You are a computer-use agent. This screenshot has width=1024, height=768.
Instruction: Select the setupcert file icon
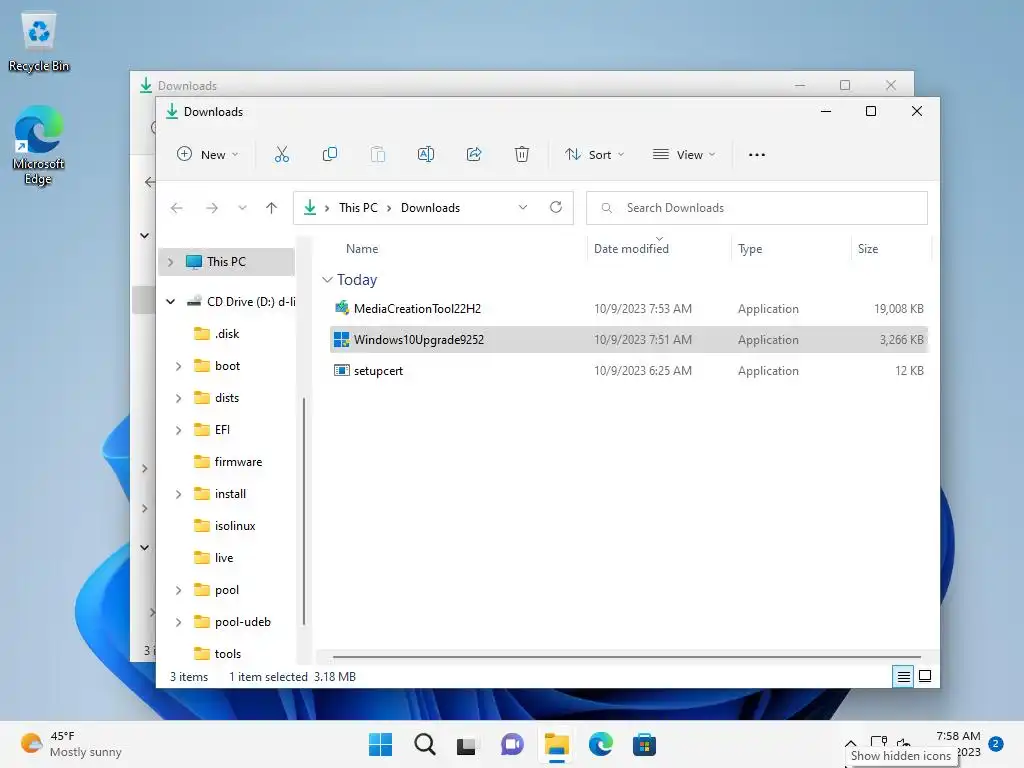coord(342,370)
